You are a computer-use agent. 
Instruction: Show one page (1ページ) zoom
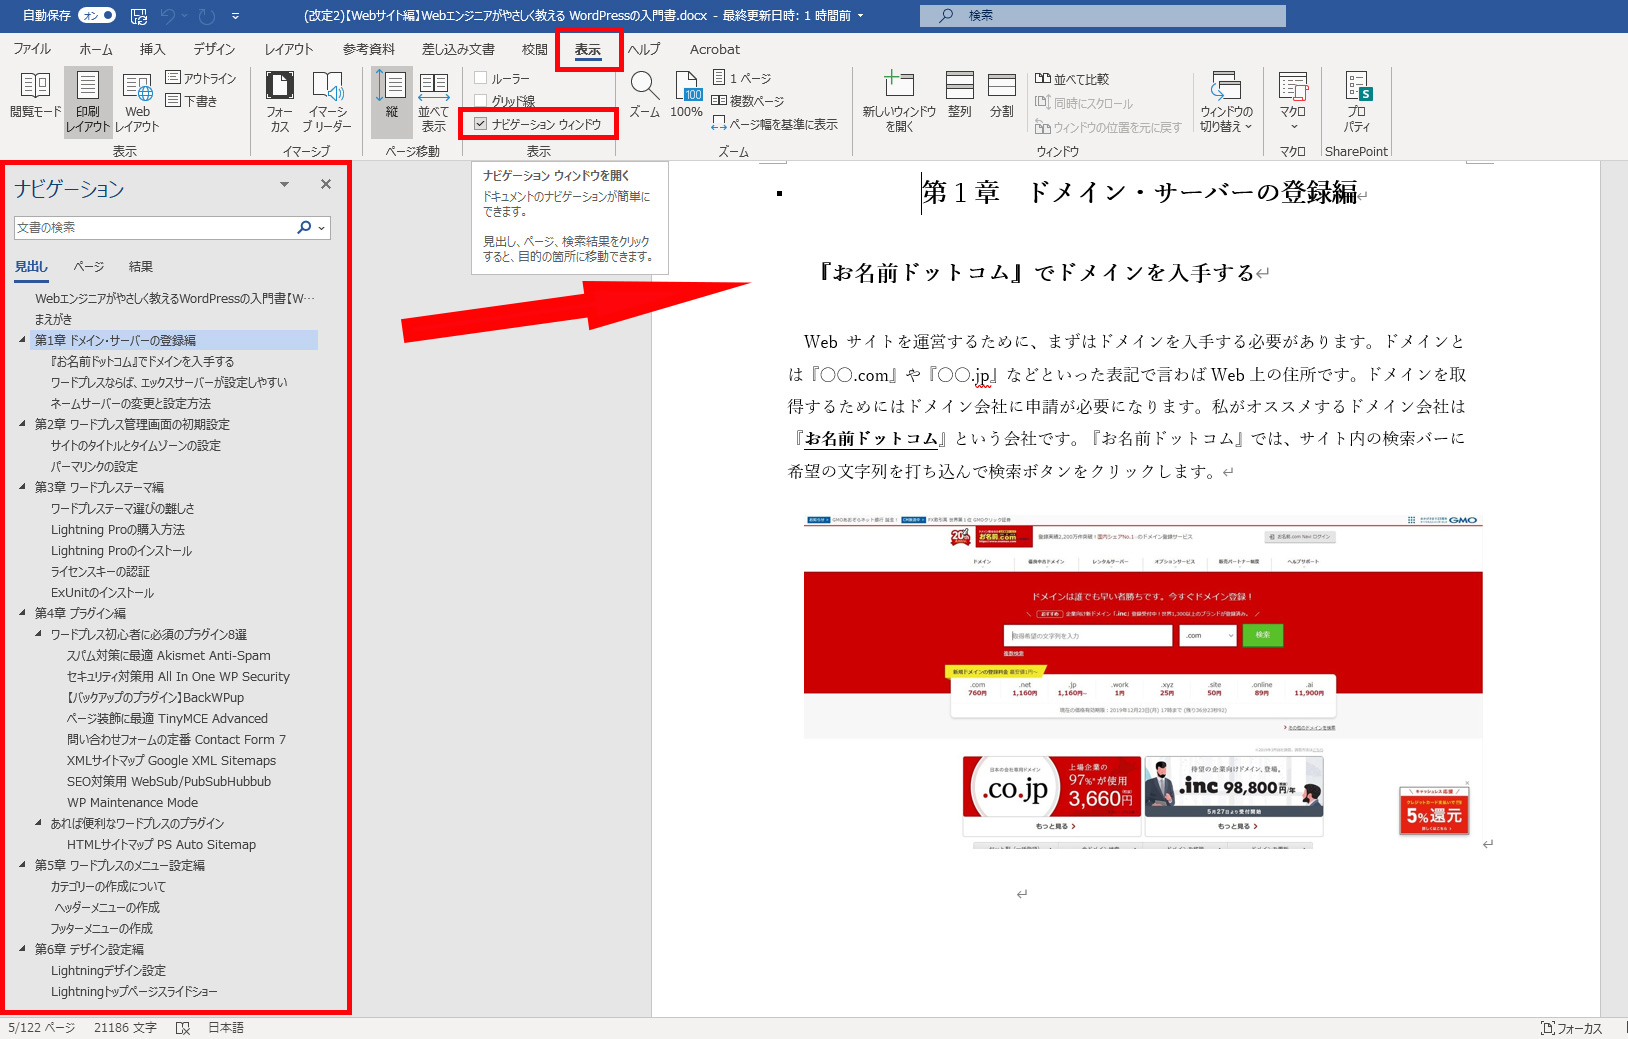(742, 78)
